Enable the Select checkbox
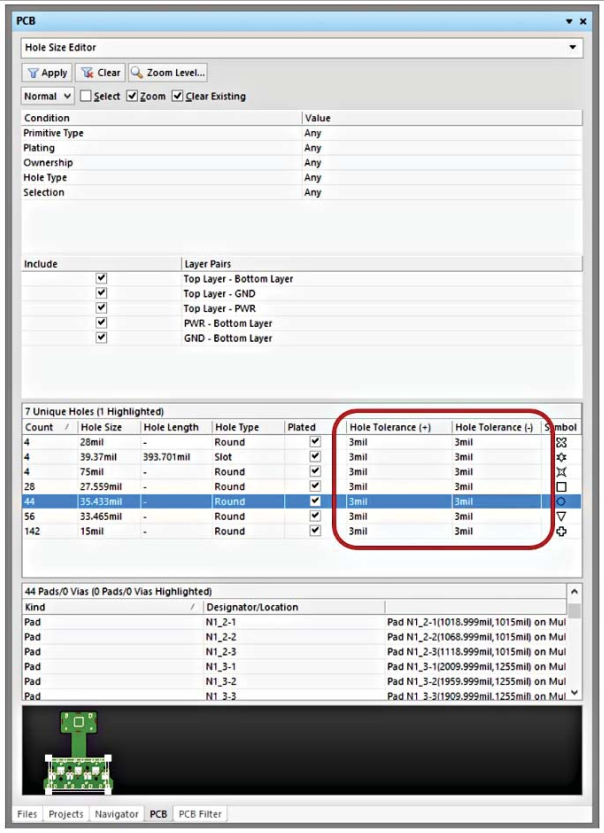The image size is (604, 833). 86,96
